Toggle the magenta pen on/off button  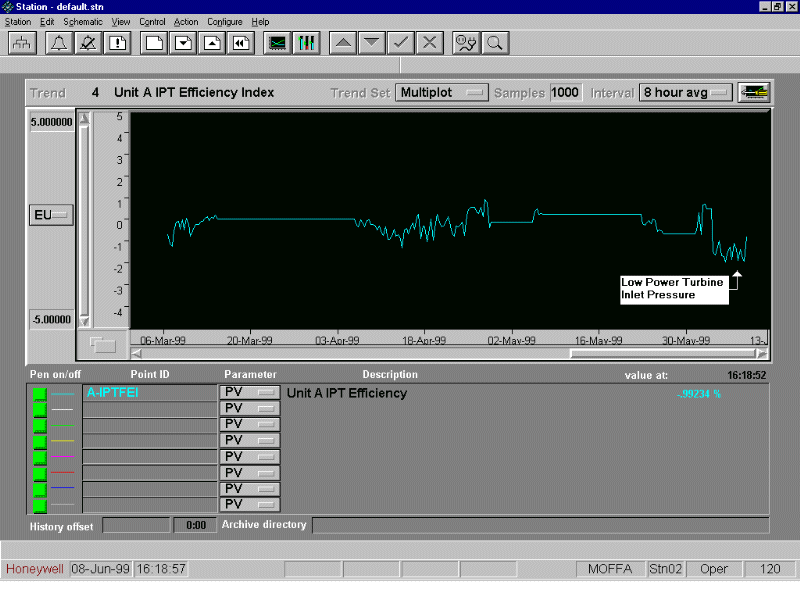coord(40,457)
